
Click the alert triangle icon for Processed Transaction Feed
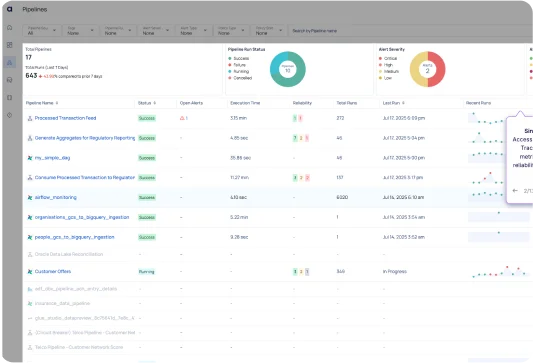click(x=182, y=118)
